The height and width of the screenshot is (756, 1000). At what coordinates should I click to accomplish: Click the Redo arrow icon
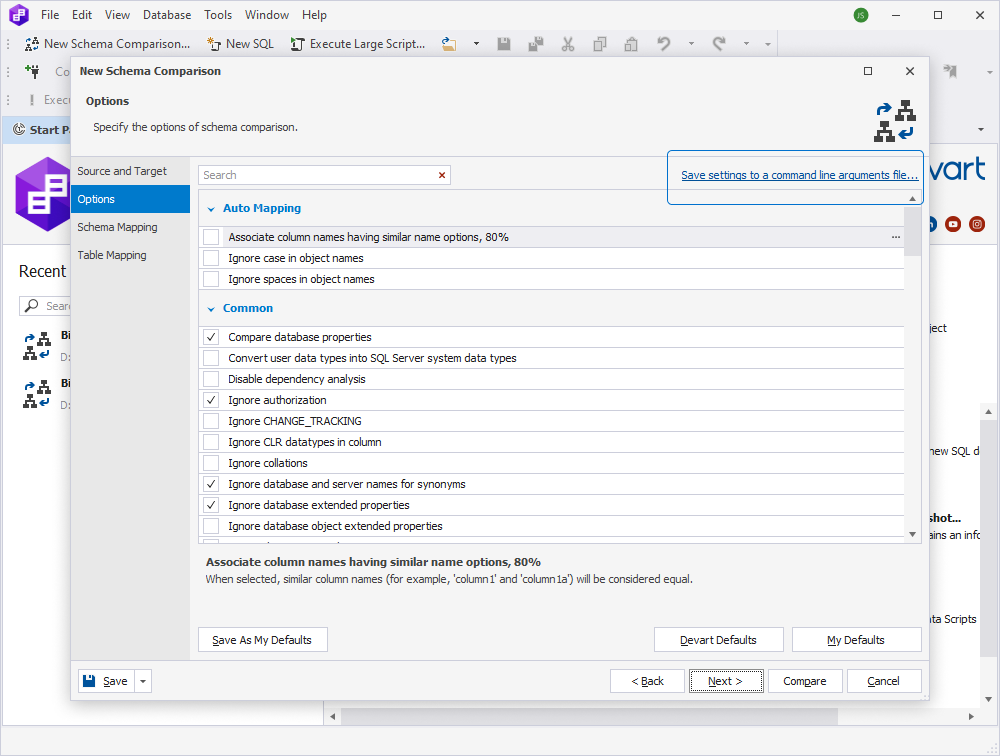pyautogui.click(x=719, y=44)
